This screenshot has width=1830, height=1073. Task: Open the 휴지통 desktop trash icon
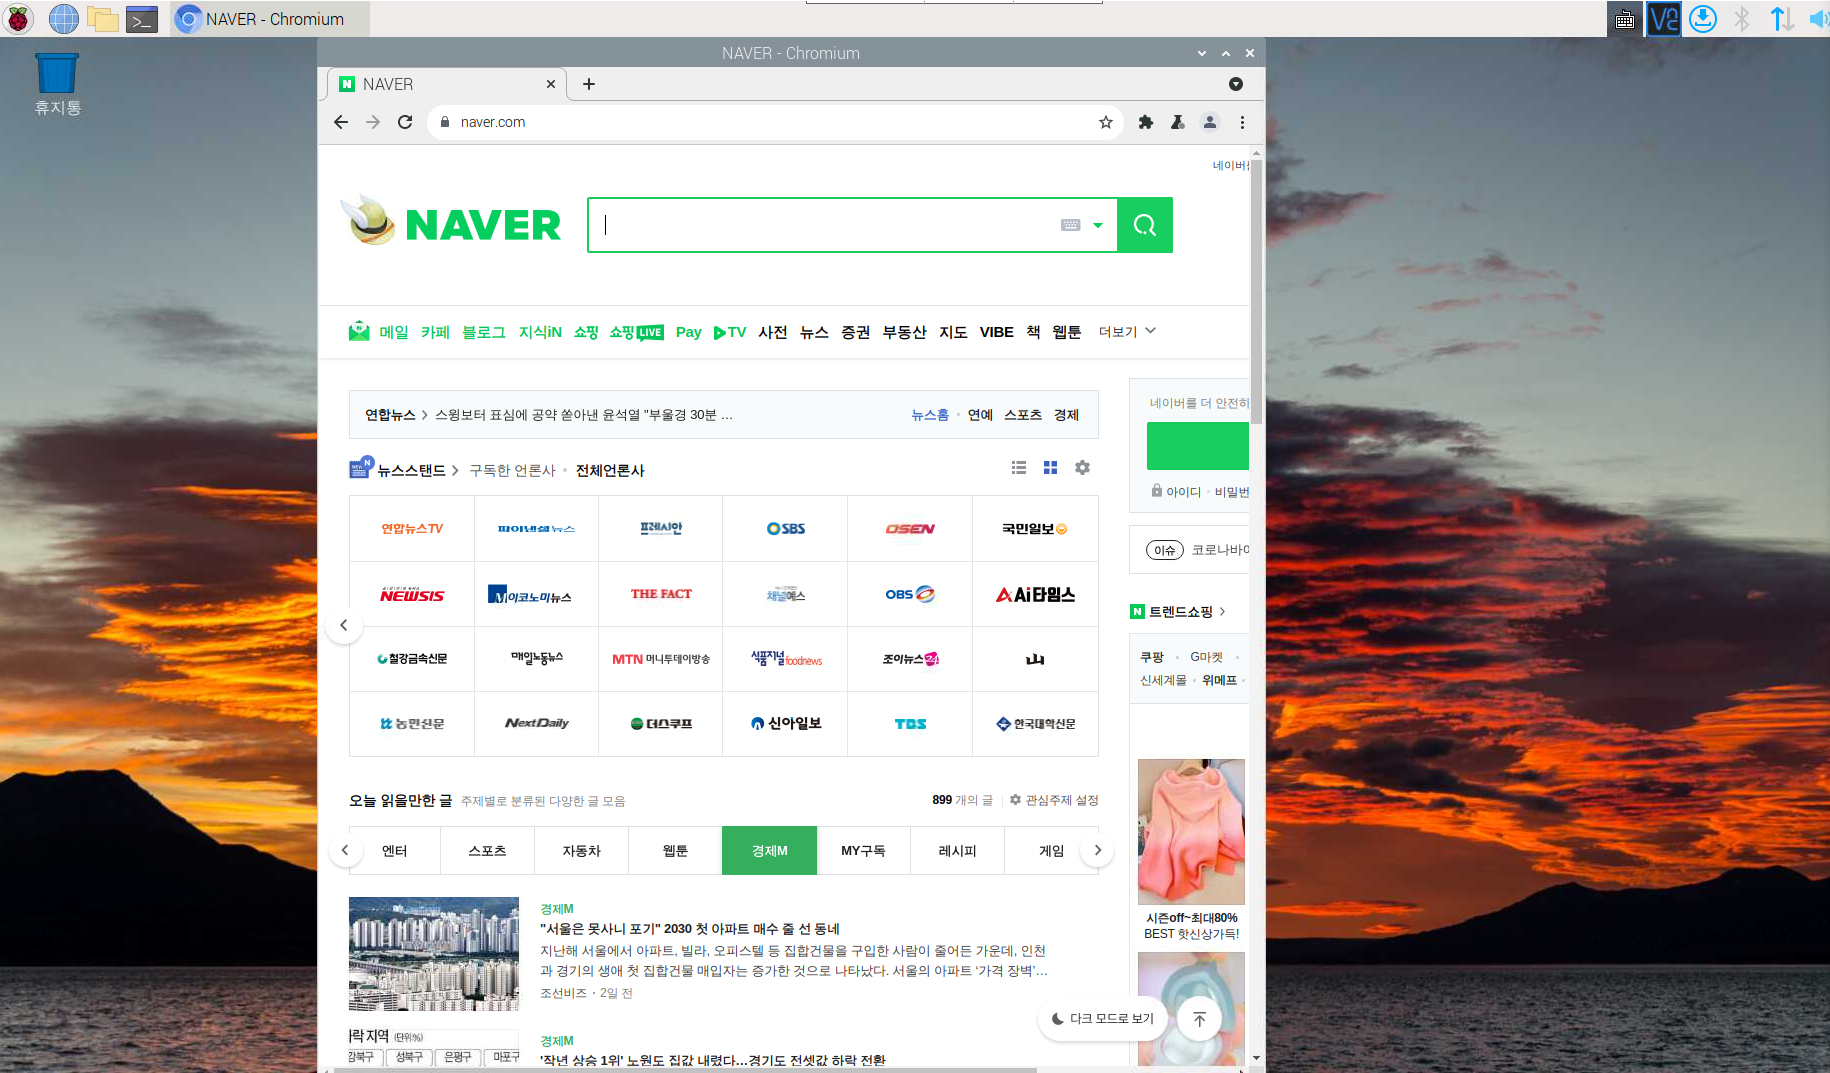pyautogui.click(x=57, y=84)
